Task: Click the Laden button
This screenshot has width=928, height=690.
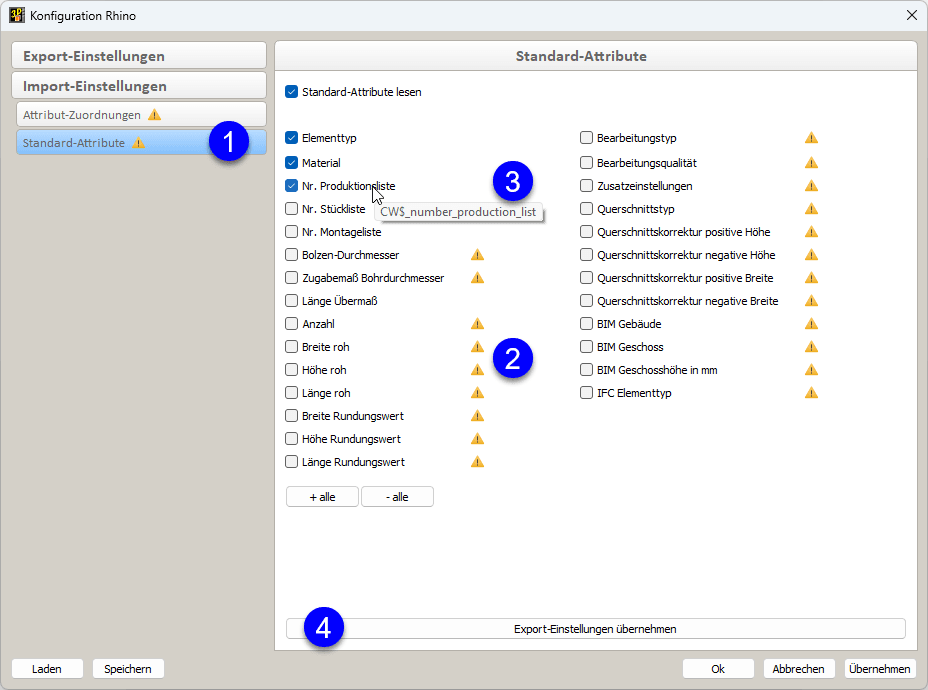Action: pyautogui.click(x=47, y=669)
